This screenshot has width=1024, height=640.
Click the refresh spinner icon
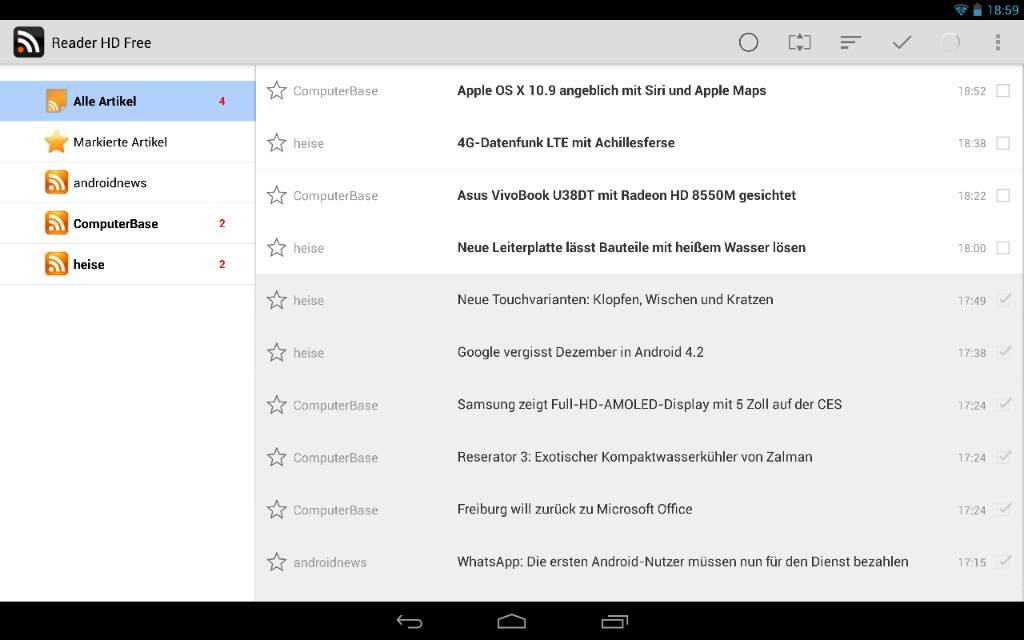(950, 42)
